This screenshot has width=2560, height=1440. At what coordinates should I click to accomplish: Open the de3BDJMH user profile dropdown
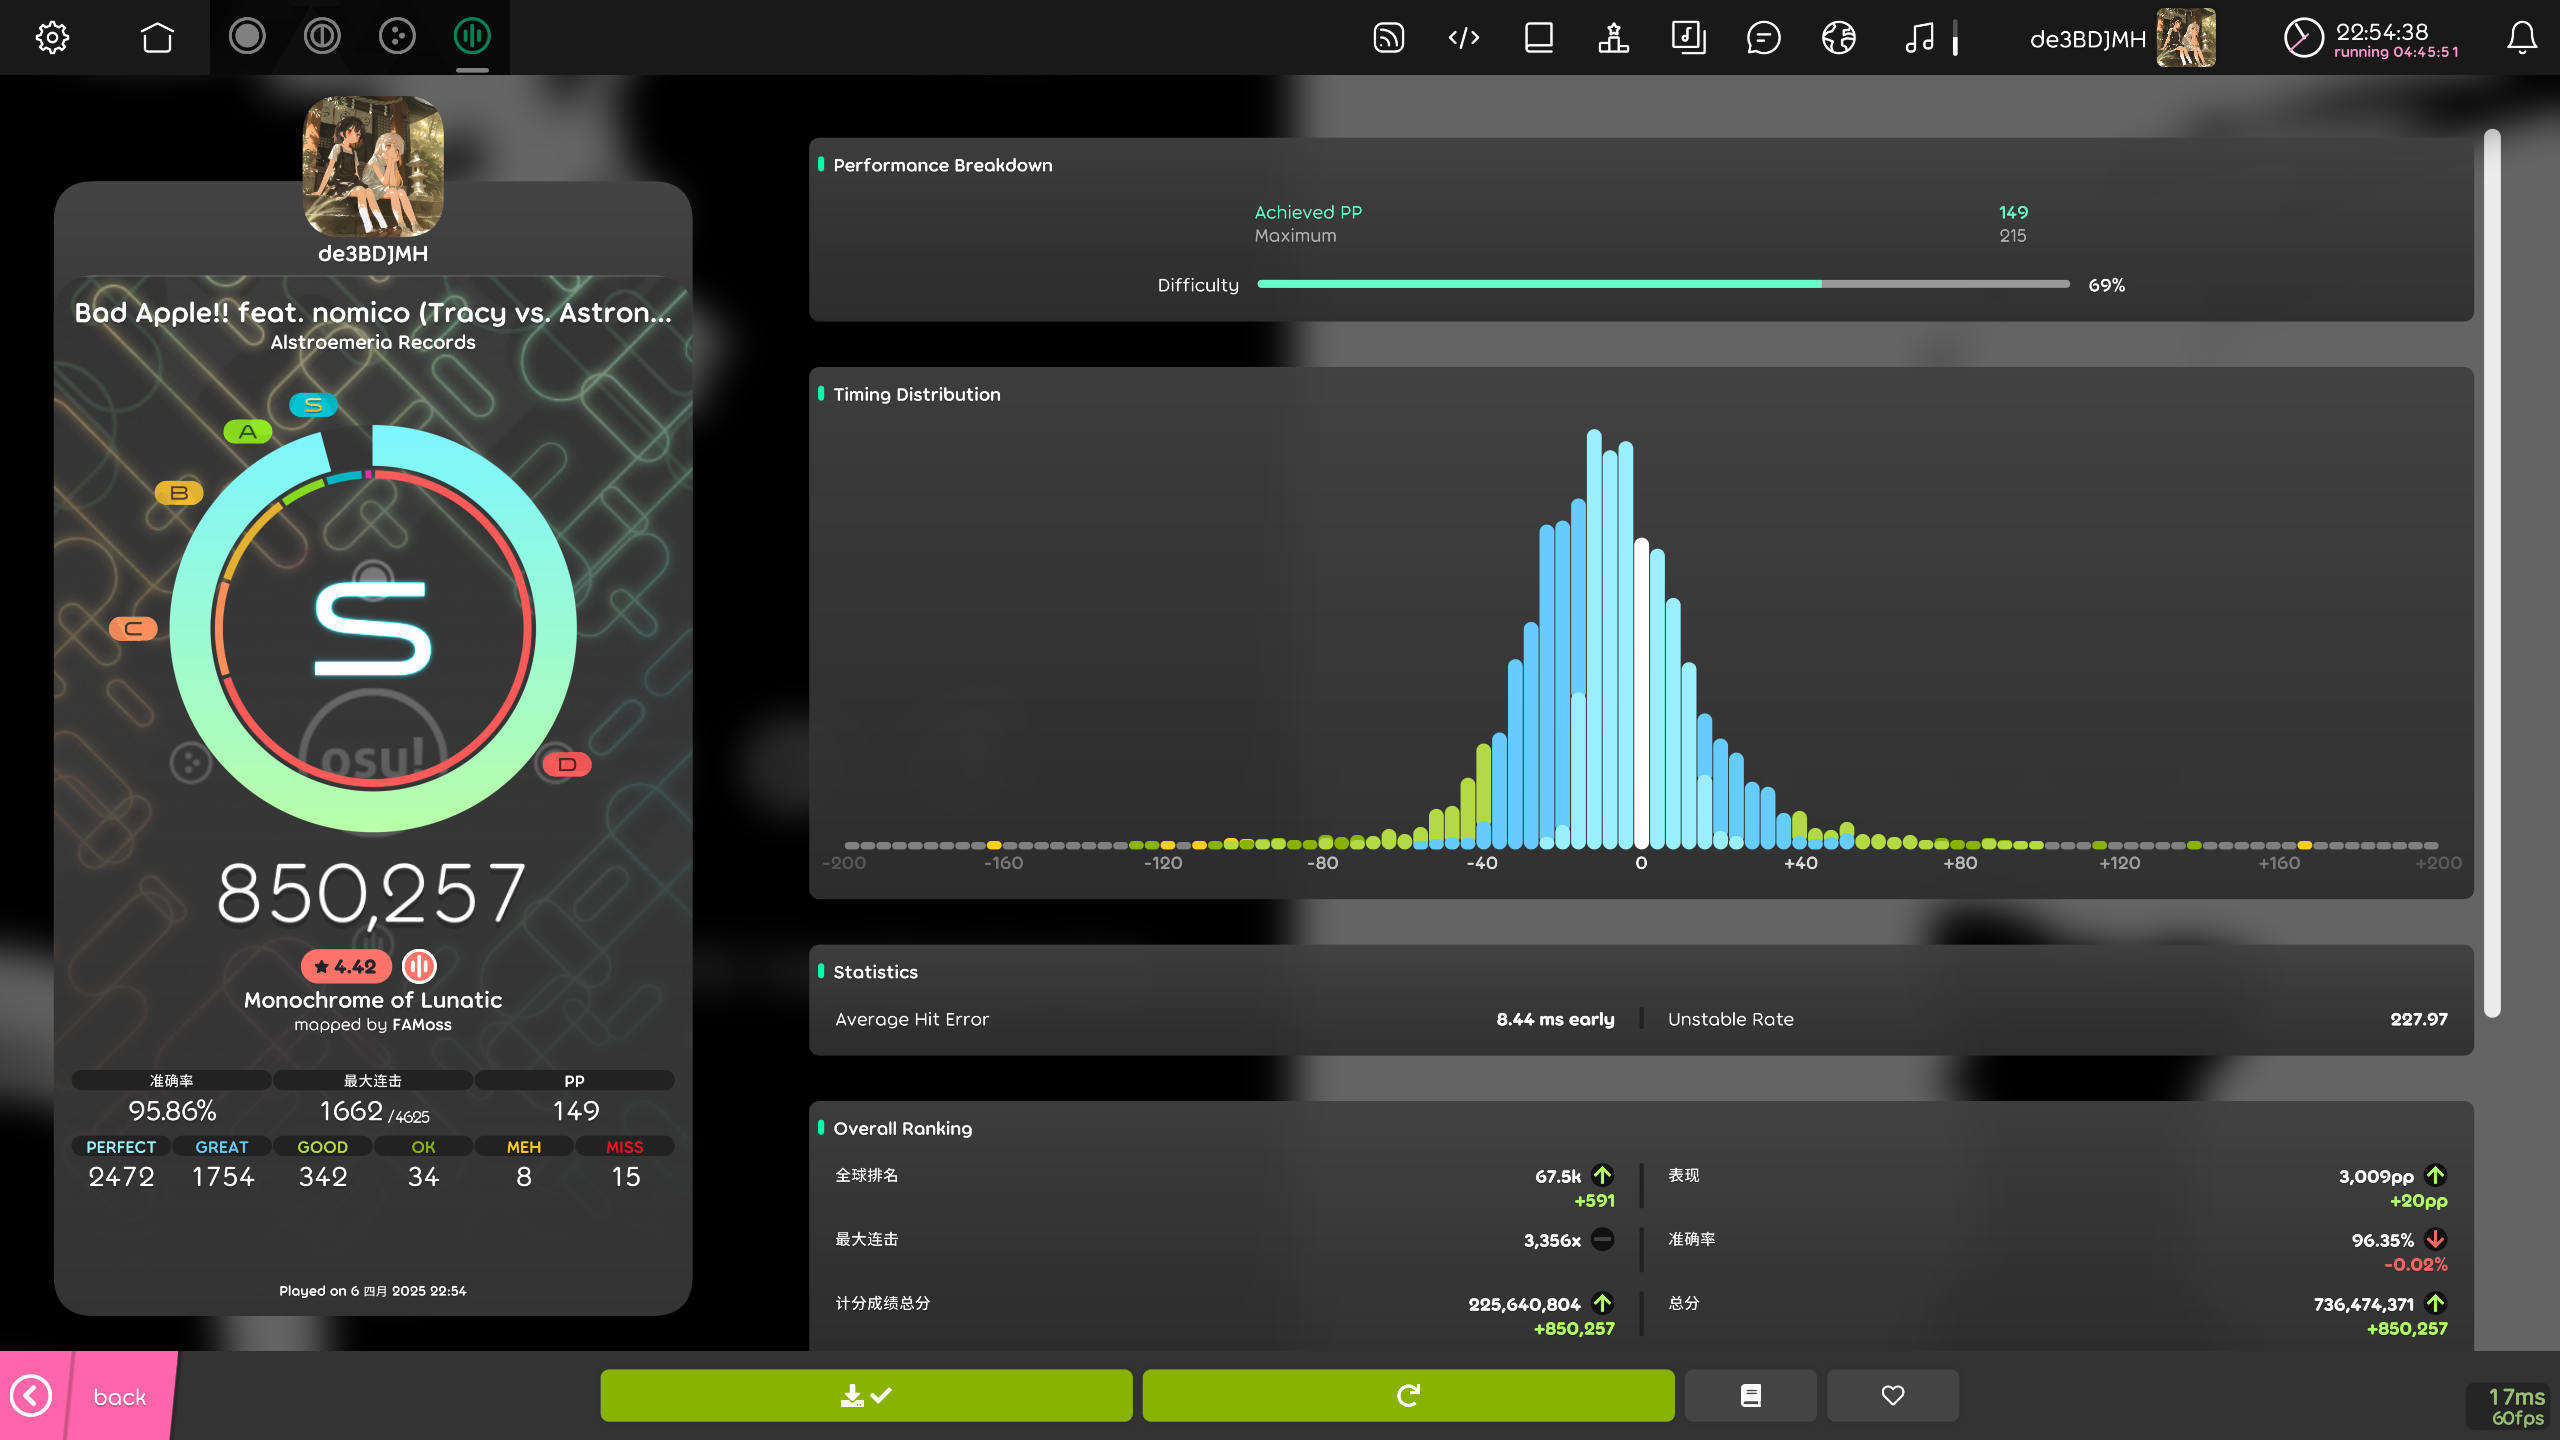pos(2122,38)
